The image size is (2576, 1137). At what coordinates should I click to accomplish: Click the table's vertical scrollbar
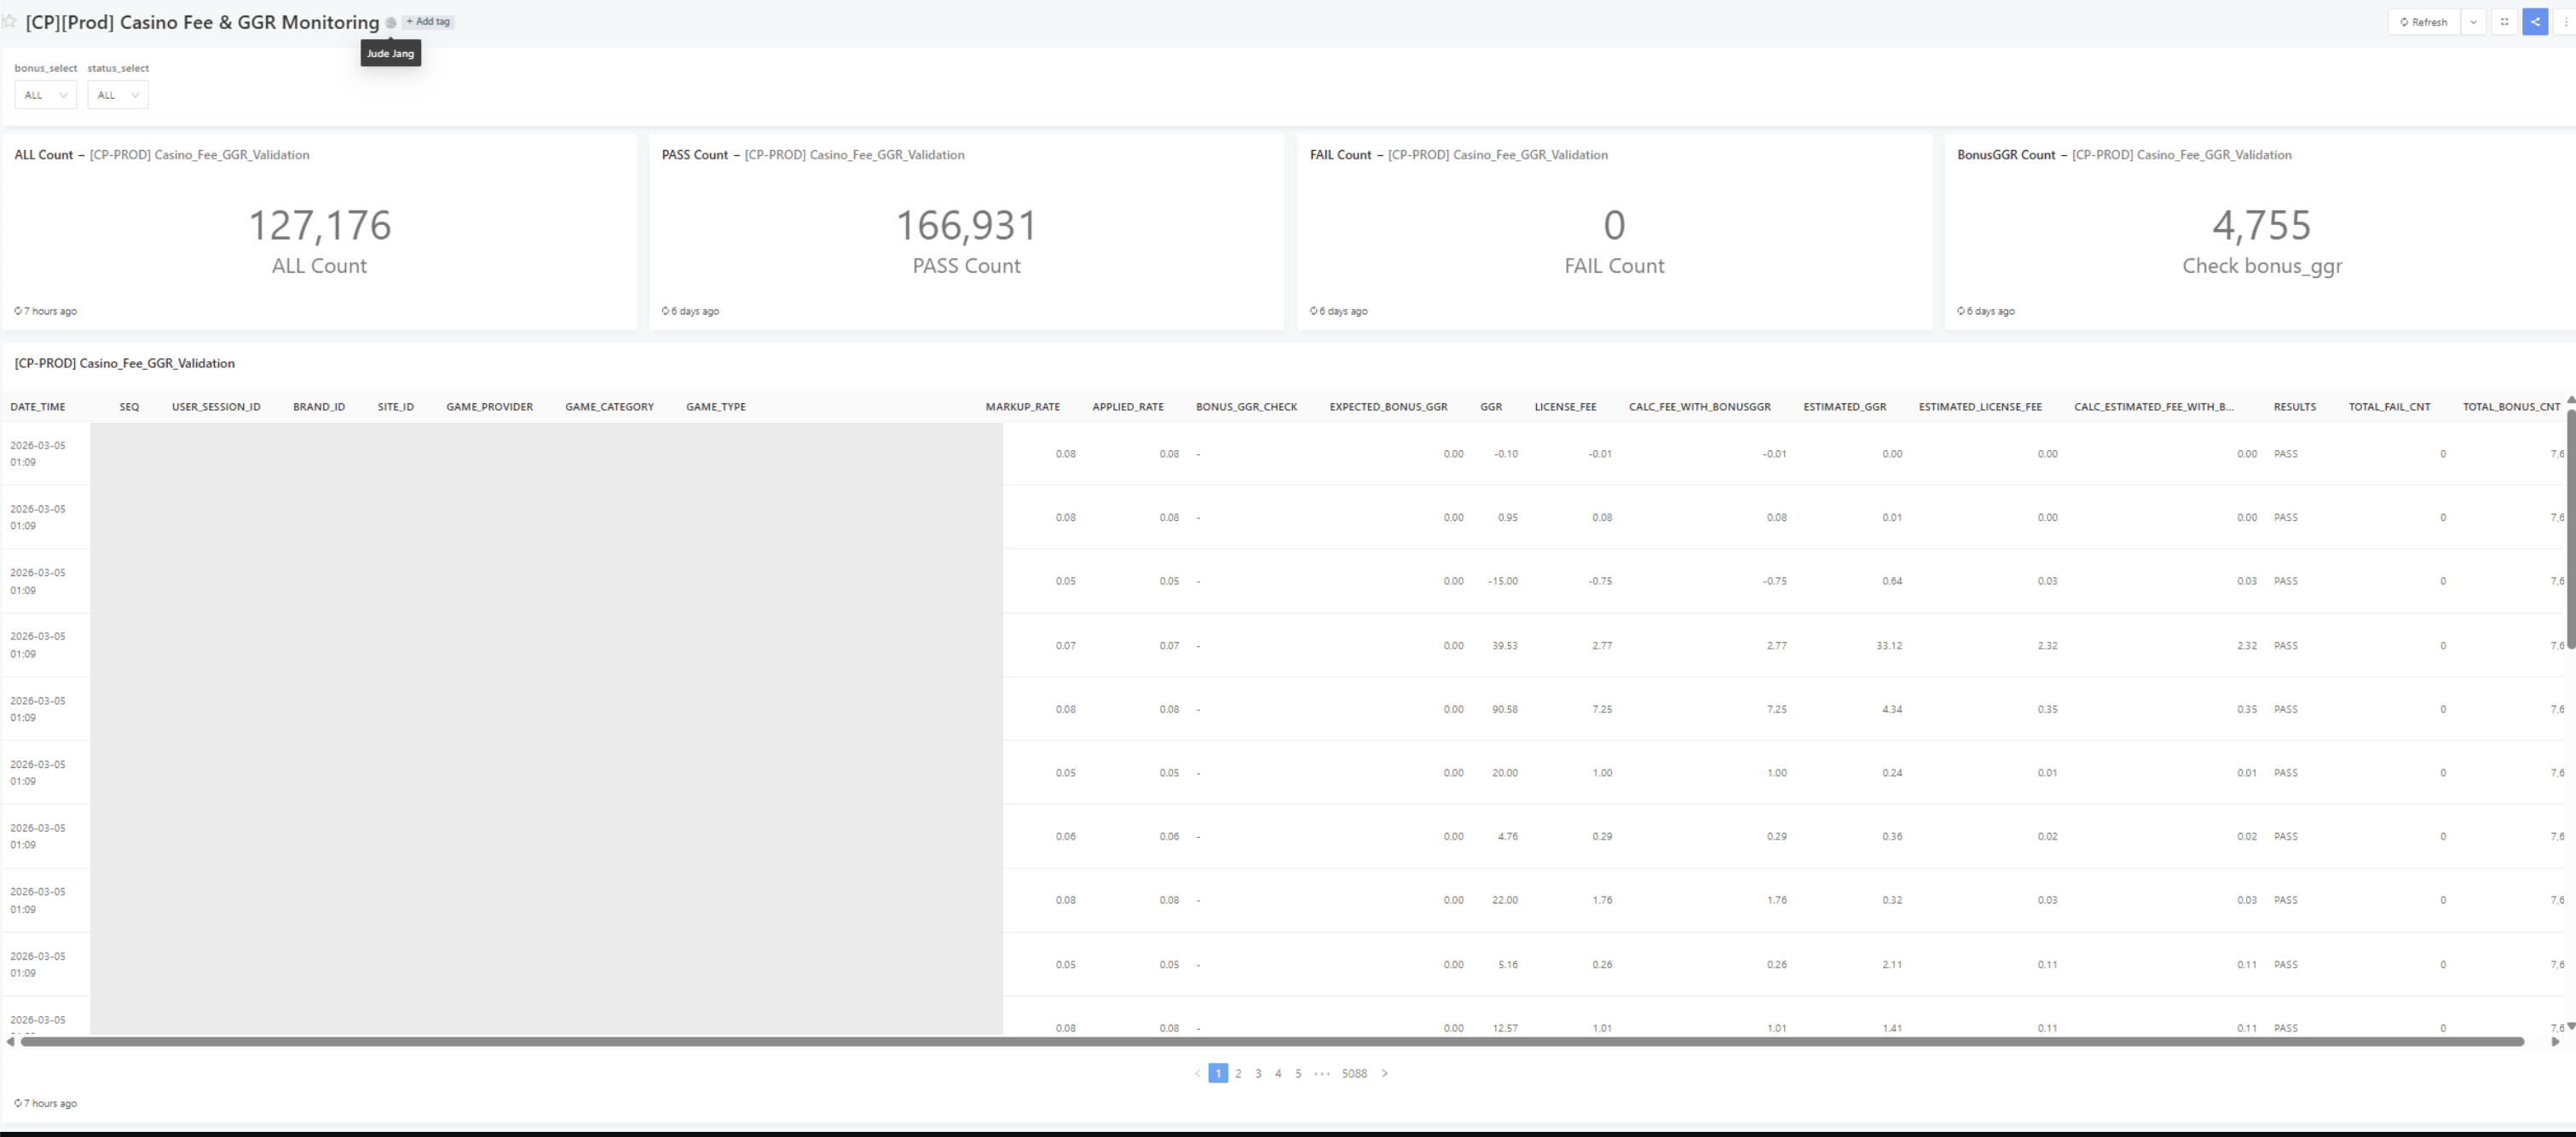[x=2571, y=530]
